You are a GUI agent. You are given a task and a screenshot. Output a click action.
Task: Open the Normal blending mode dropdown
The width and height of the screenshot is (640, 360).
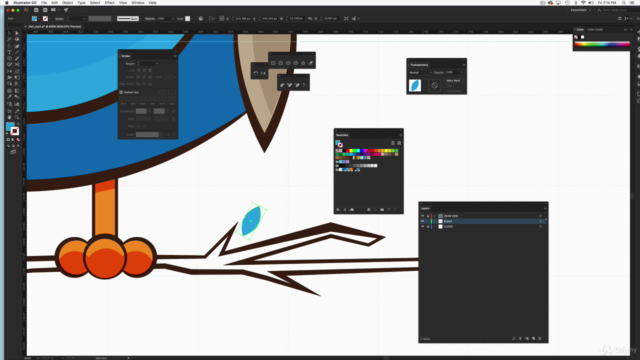pos(420,72)
